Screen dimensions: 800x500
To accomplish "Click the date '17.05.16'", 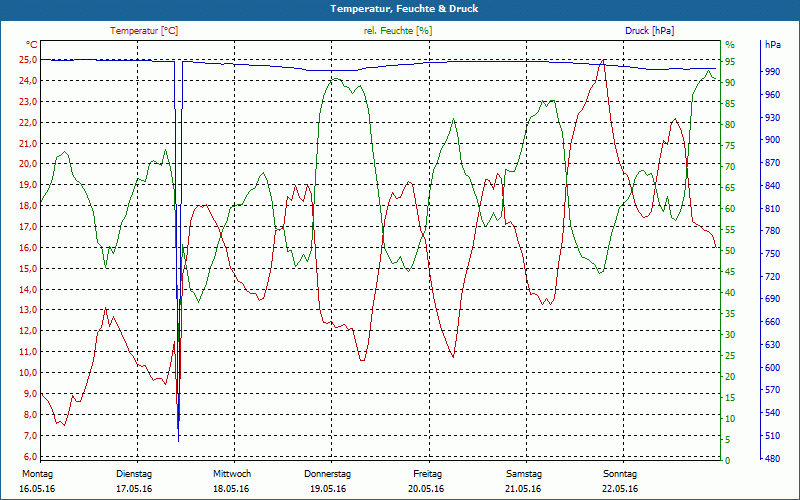I will click(134, 489).
